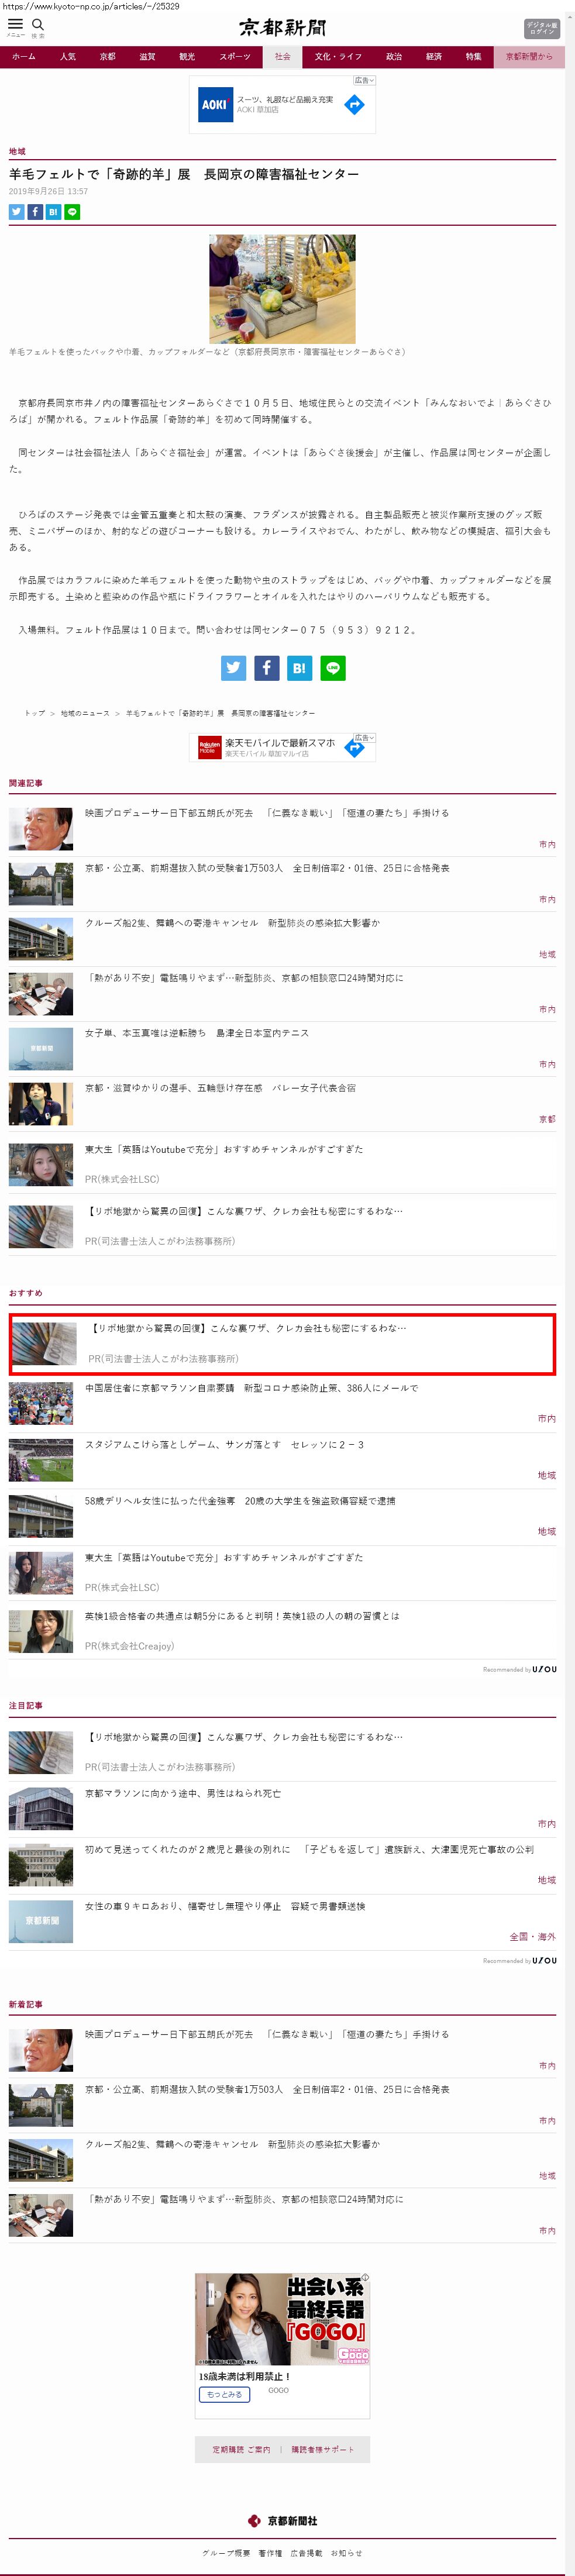Screen dimensions: 575x2576
Task: Click AOKI ad blue arrow icon
Action: [x=354, y=104]
